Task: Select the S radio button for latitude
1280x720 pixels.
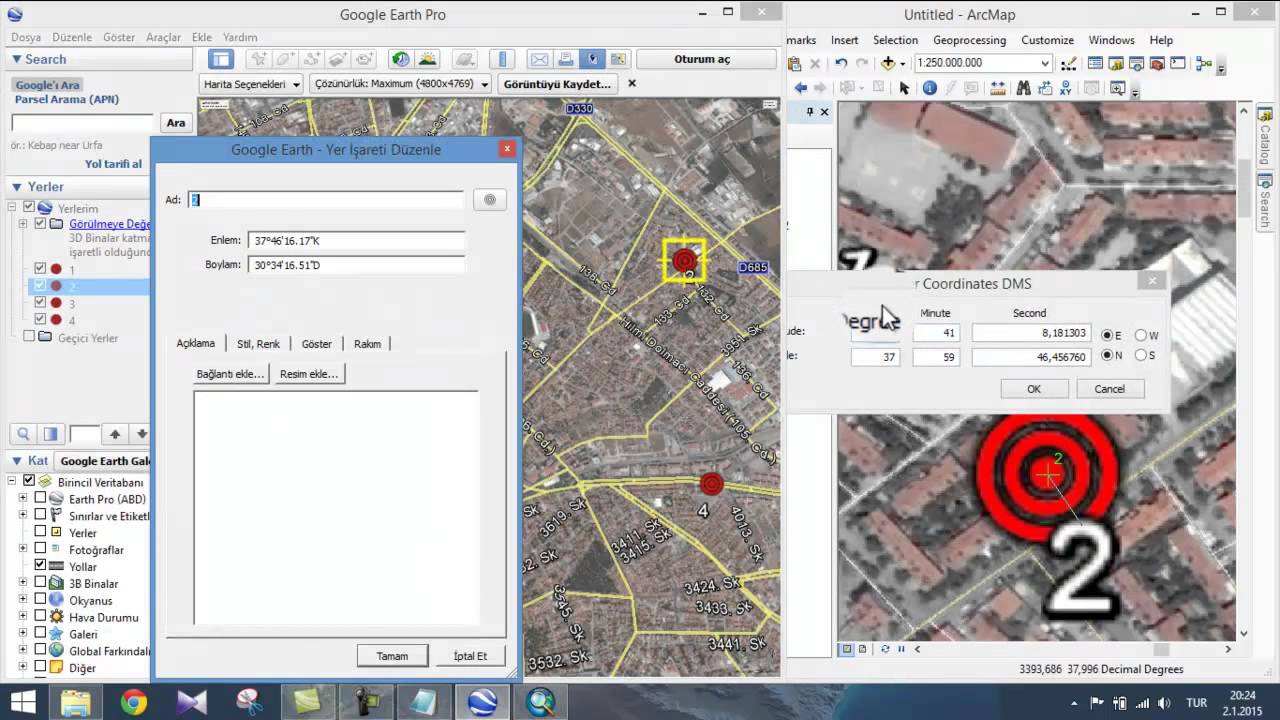Action: click(1141, 355)
